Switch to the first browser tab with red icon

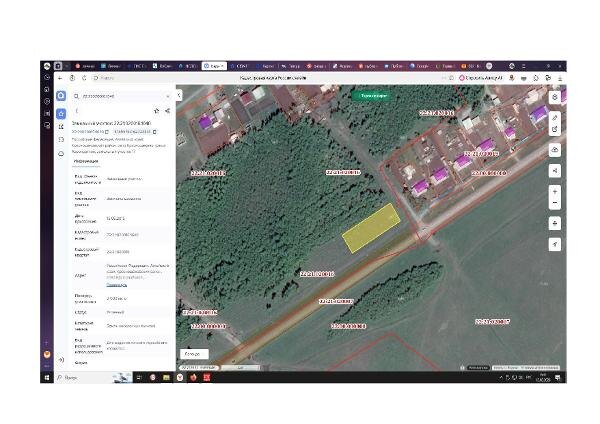pos(85,66)
